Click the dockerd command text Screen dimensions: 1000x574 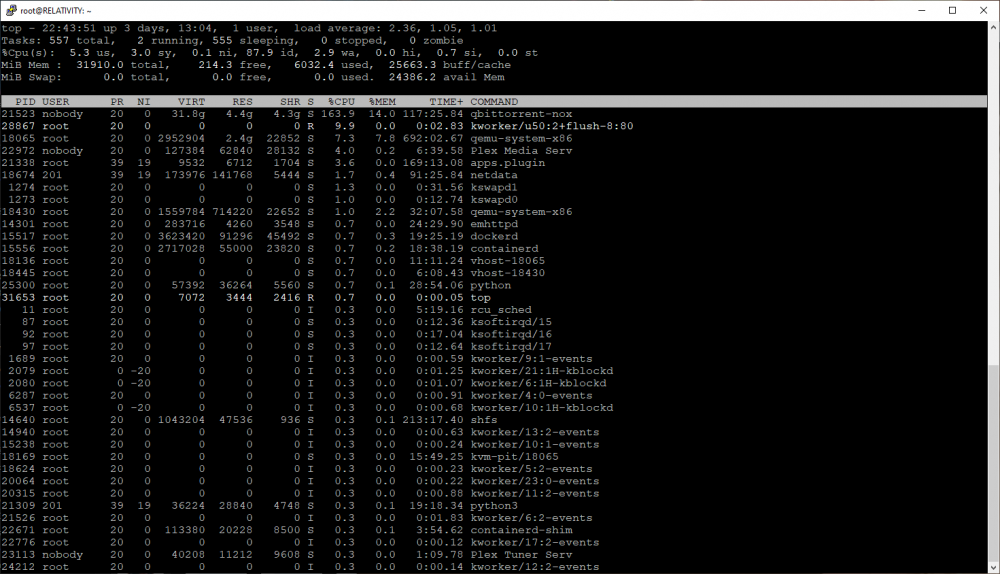coord(494,236)
